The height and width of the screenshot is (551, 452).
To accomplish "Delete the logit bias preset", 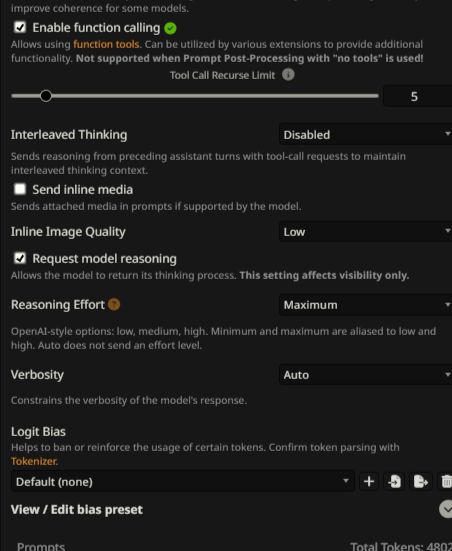I will pyautogui.click(x=445, y=481).
